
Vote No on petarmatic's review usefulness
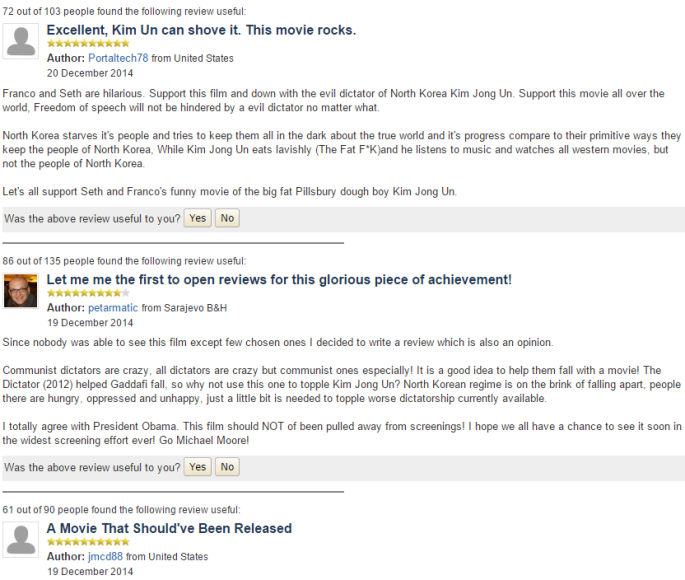(227, 467)
